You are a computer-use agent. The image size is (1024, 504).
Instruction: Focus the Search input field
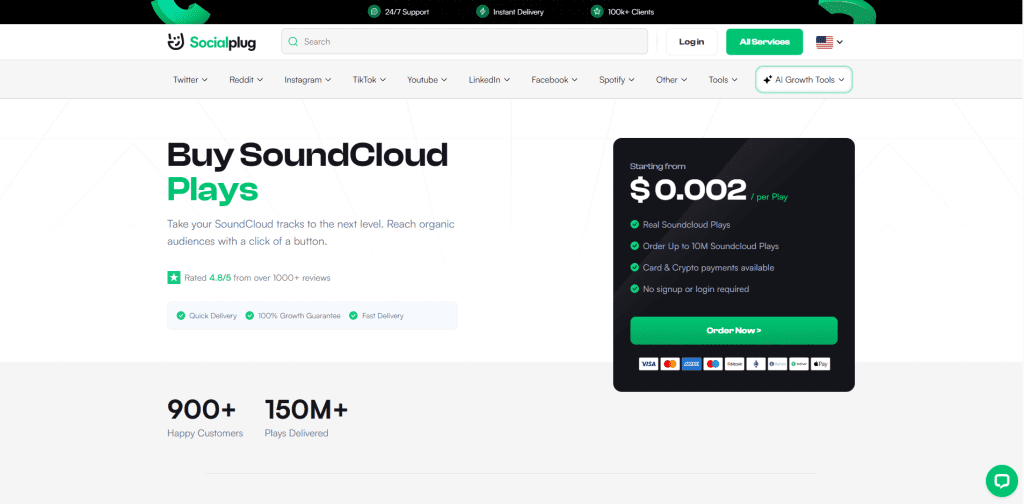pos(464,41)
